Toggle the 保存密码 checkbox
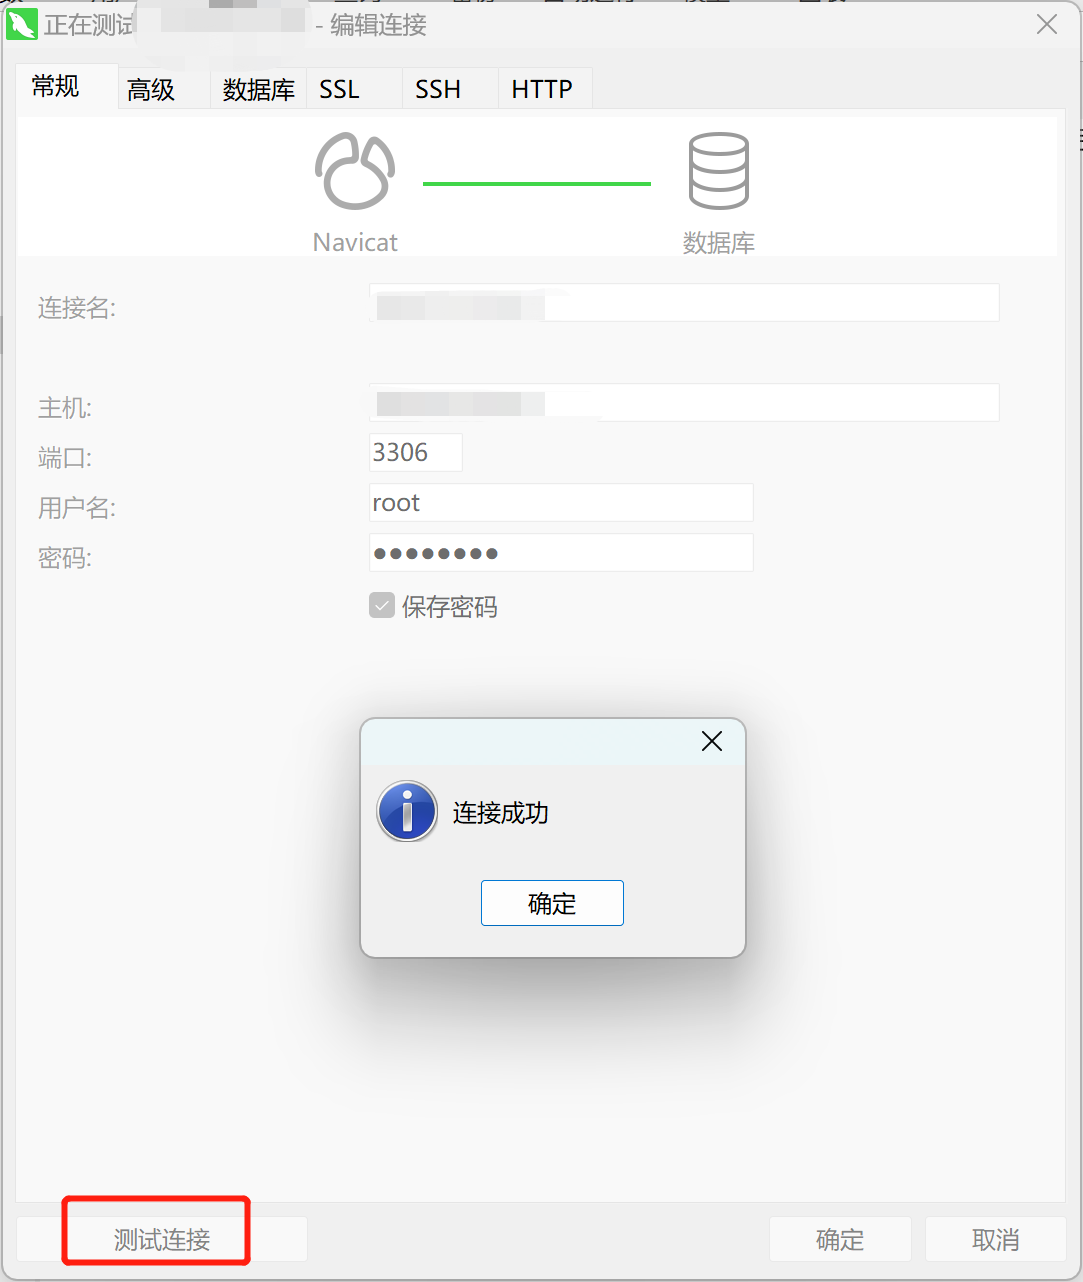 (382, 605)
